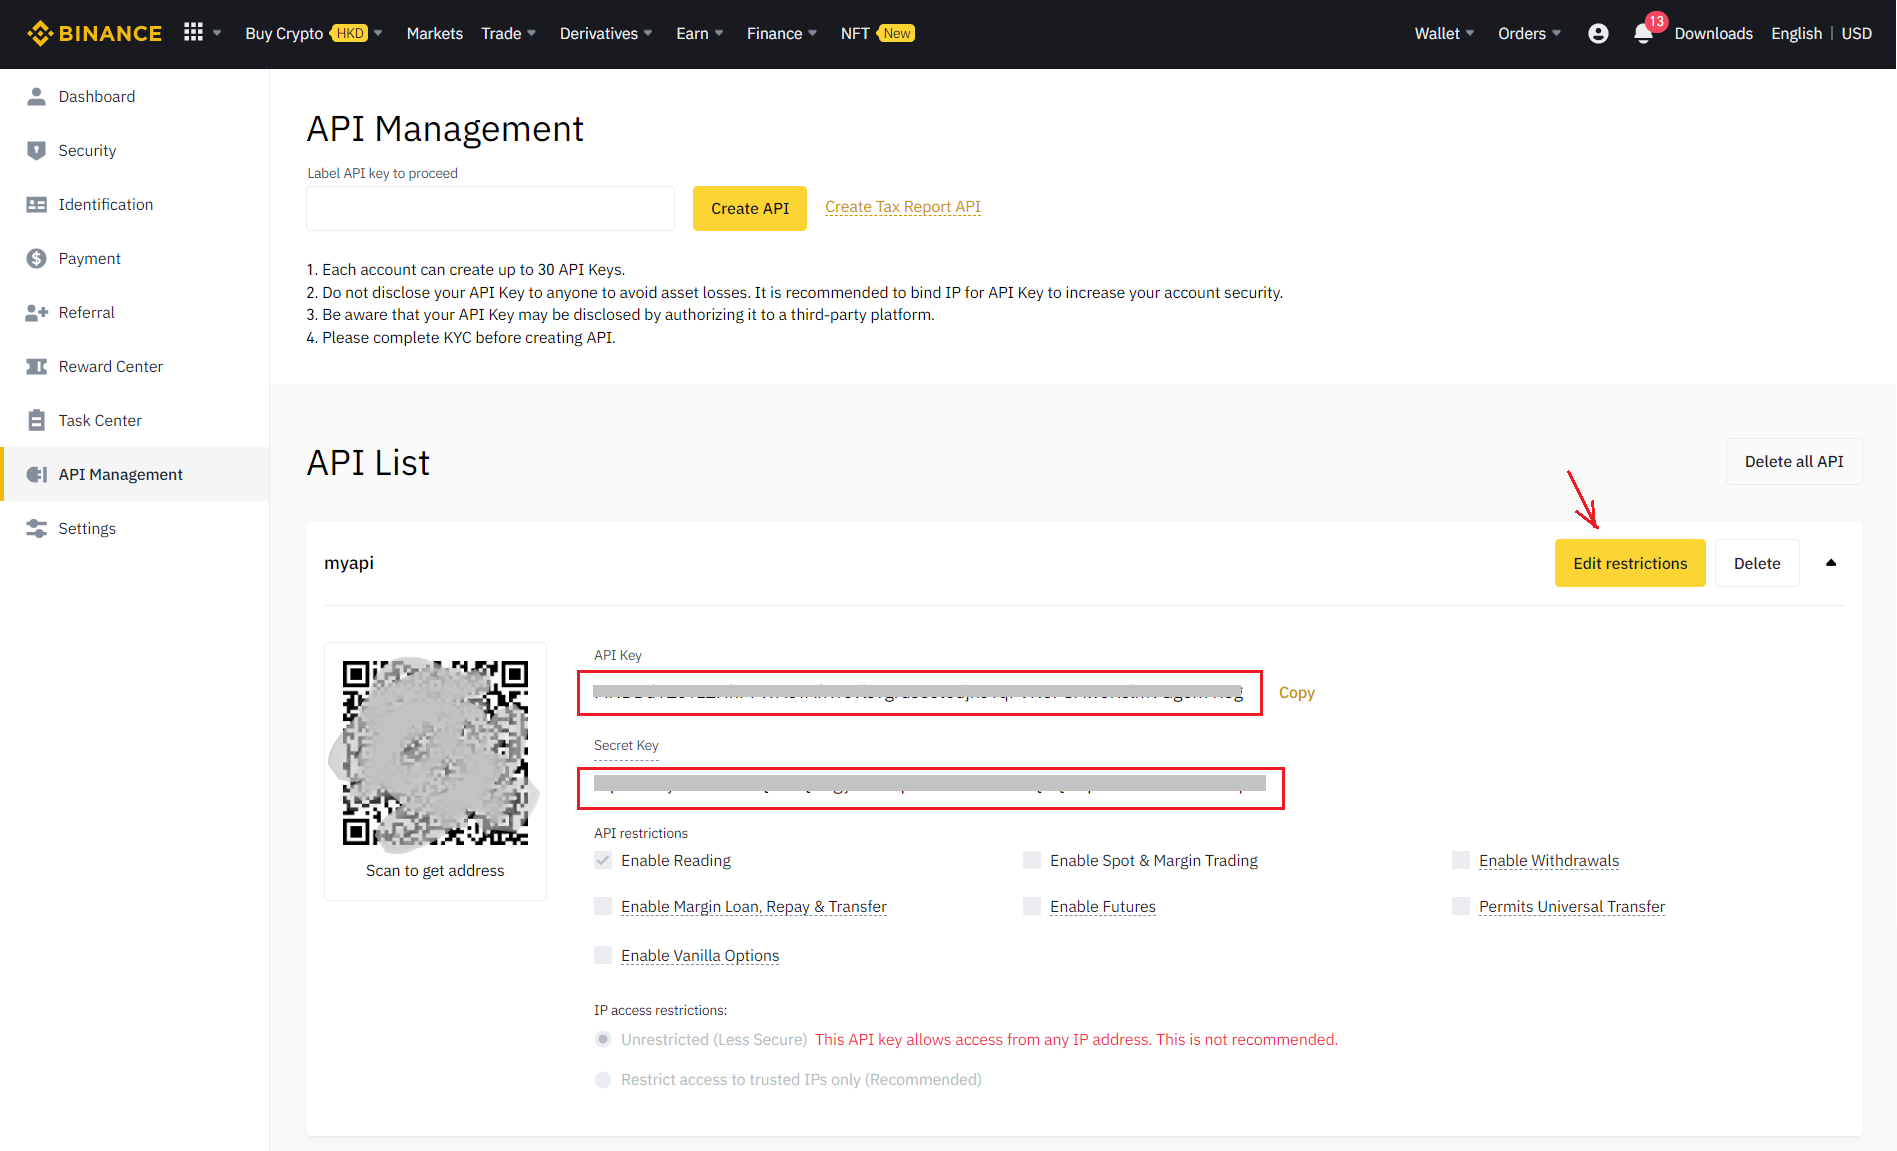The width and height of the screenshot is (1897, 1151).
Task: Click the masked API Key value
Action: (x=919, y=693)
